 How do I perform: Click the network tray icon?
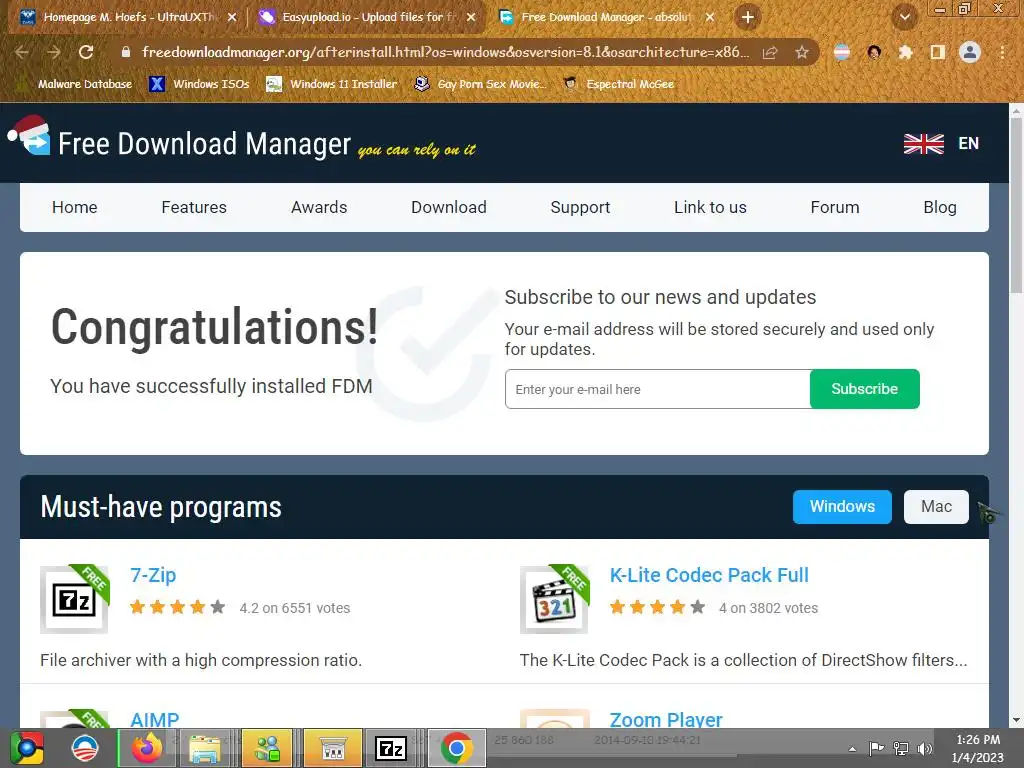click(x=901, y=749)
